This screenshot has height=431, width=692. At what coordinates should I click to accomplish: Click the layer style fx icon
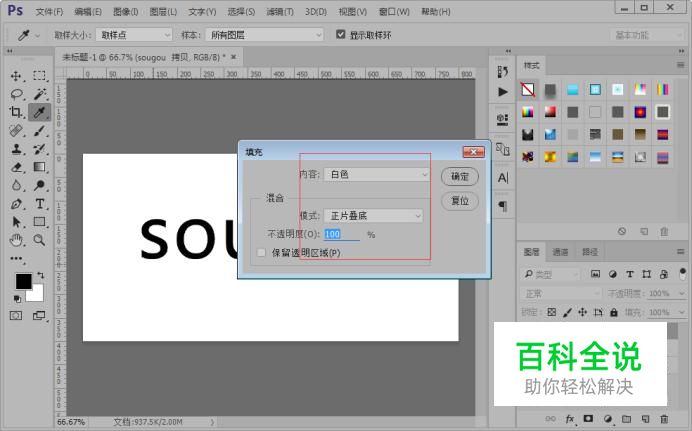click(x=570, y=419)
